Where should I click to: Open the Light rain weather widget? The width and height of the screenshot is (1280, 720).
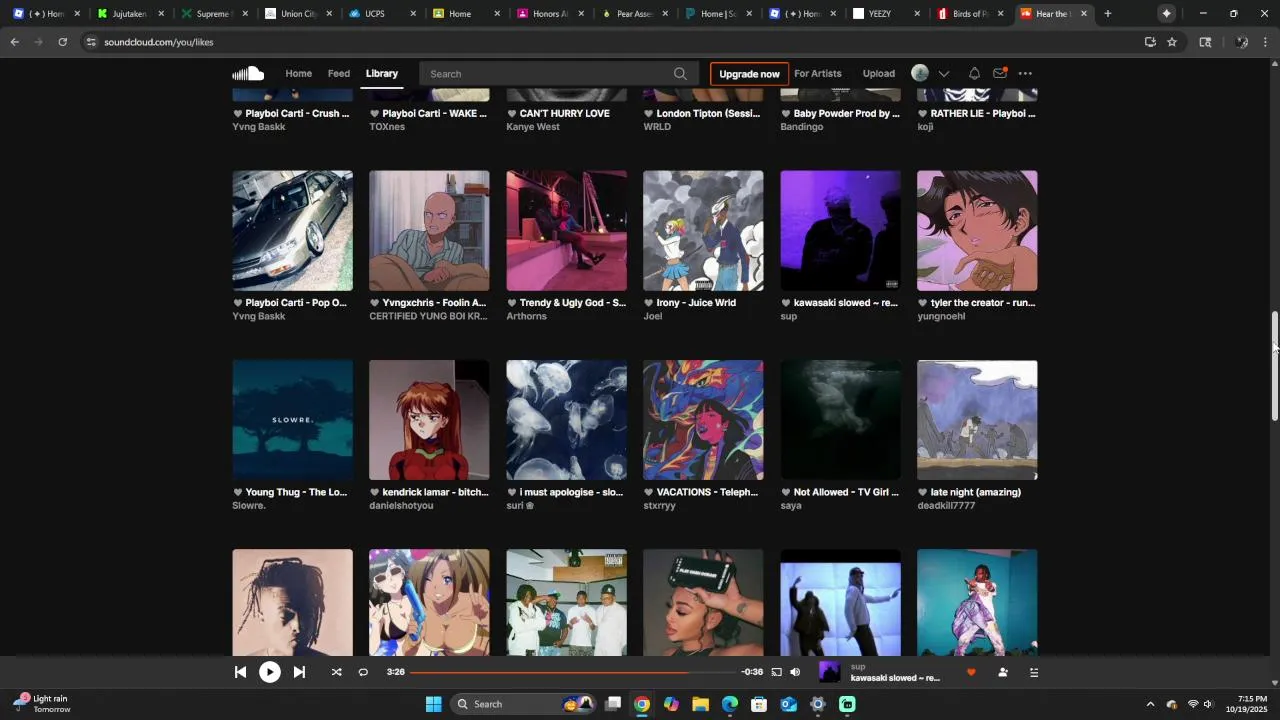(x=43, y=704)
